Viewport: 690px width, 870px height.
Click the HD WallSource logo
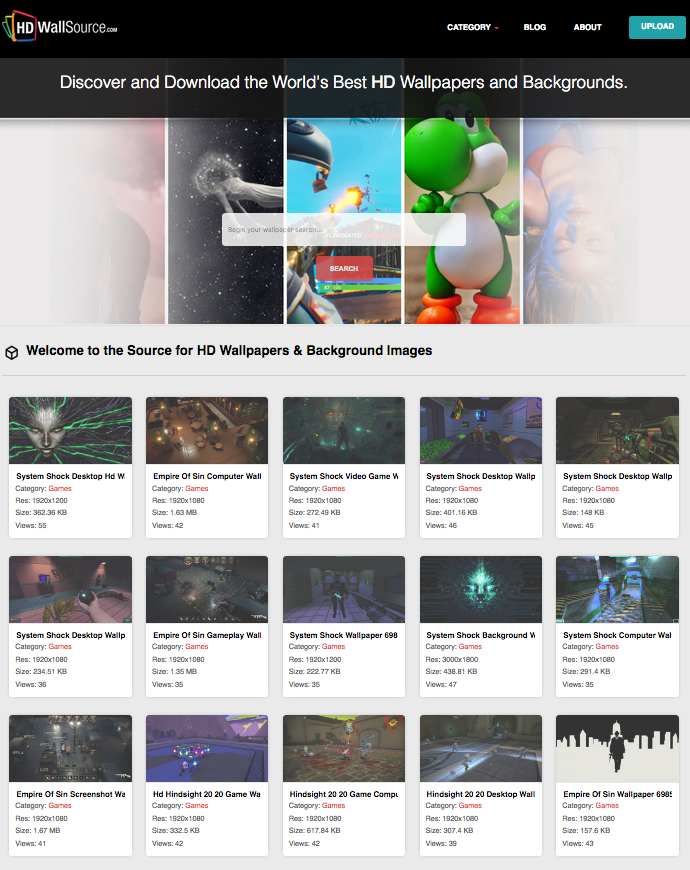(x=60, y=26)
